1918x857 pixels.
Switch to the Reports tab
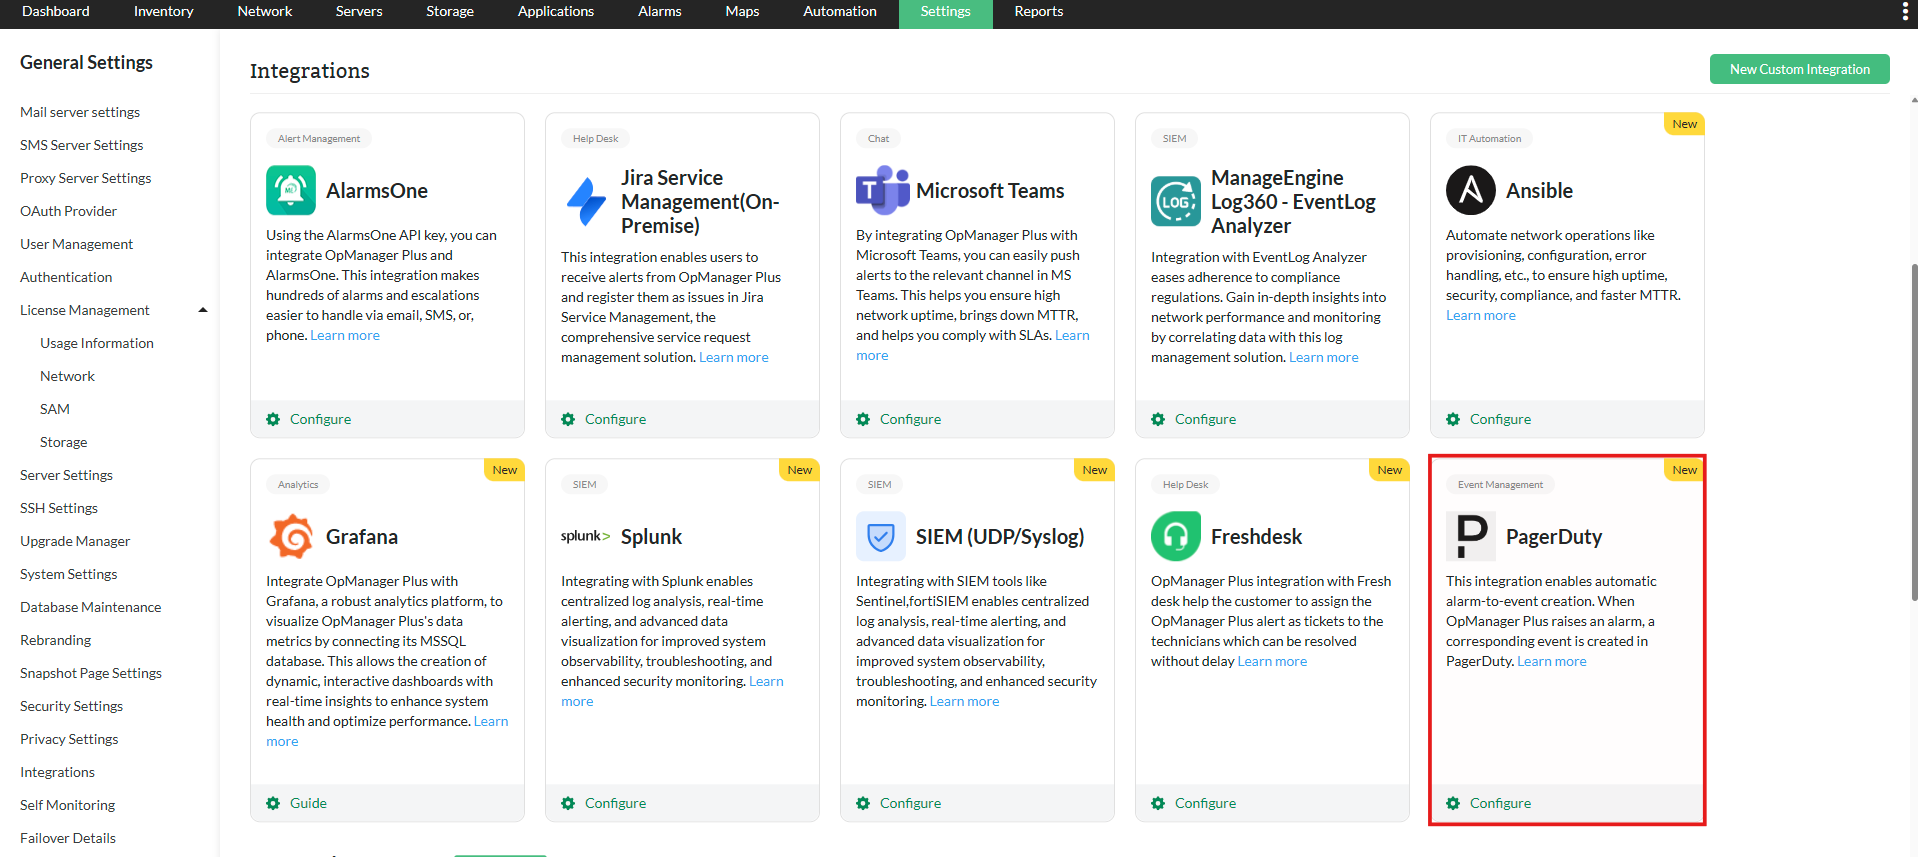1038,12
